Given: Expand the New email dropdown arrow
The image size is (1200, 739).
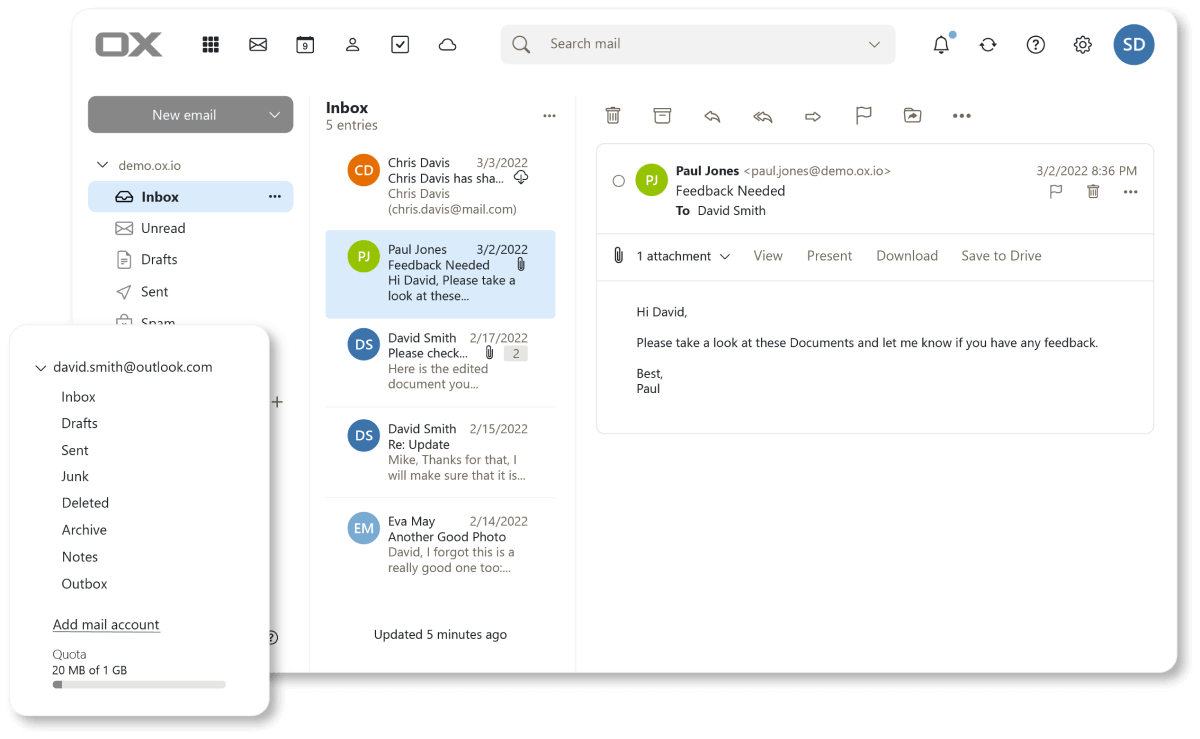Looking at the screenshot, I should (275, 115).
